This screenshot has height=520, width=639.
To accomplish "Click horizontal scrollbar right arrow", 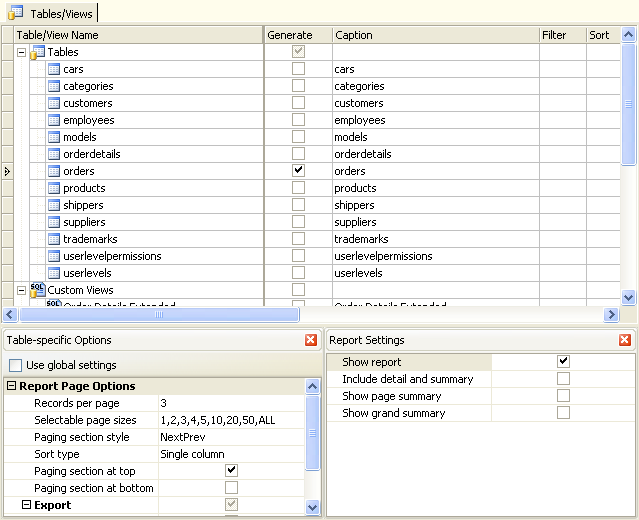I will click(611, 315).
